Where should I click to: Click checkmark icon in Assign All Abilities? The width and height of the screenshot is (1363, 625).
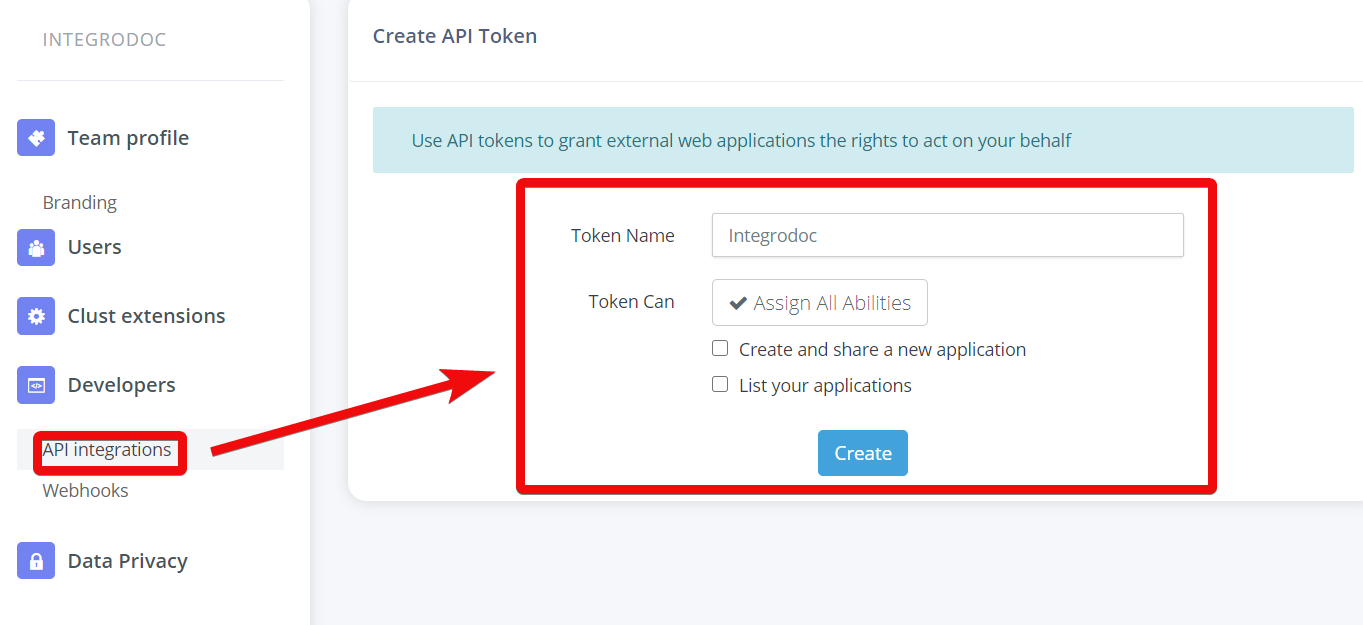738,303
